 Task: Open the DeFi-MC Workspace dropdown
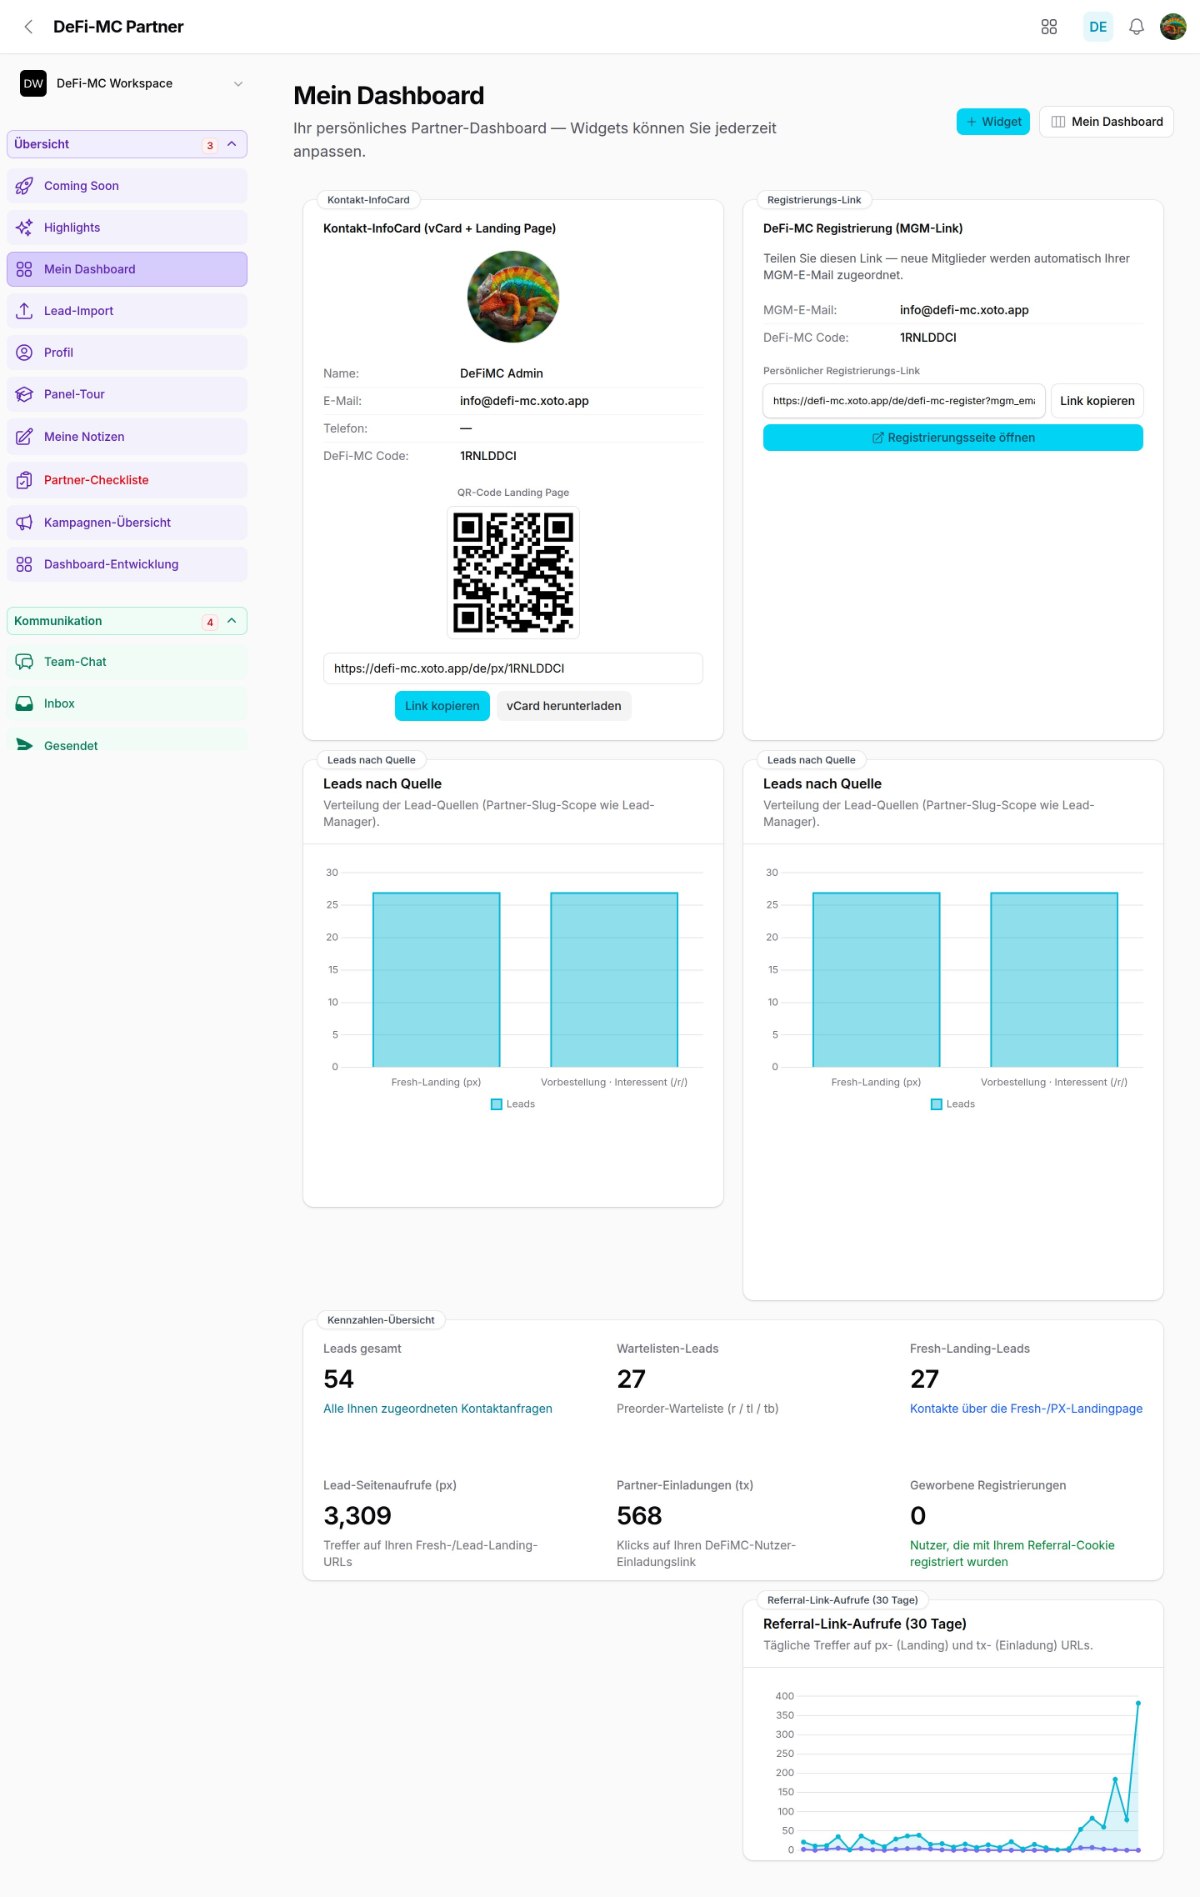click(132, 84)
